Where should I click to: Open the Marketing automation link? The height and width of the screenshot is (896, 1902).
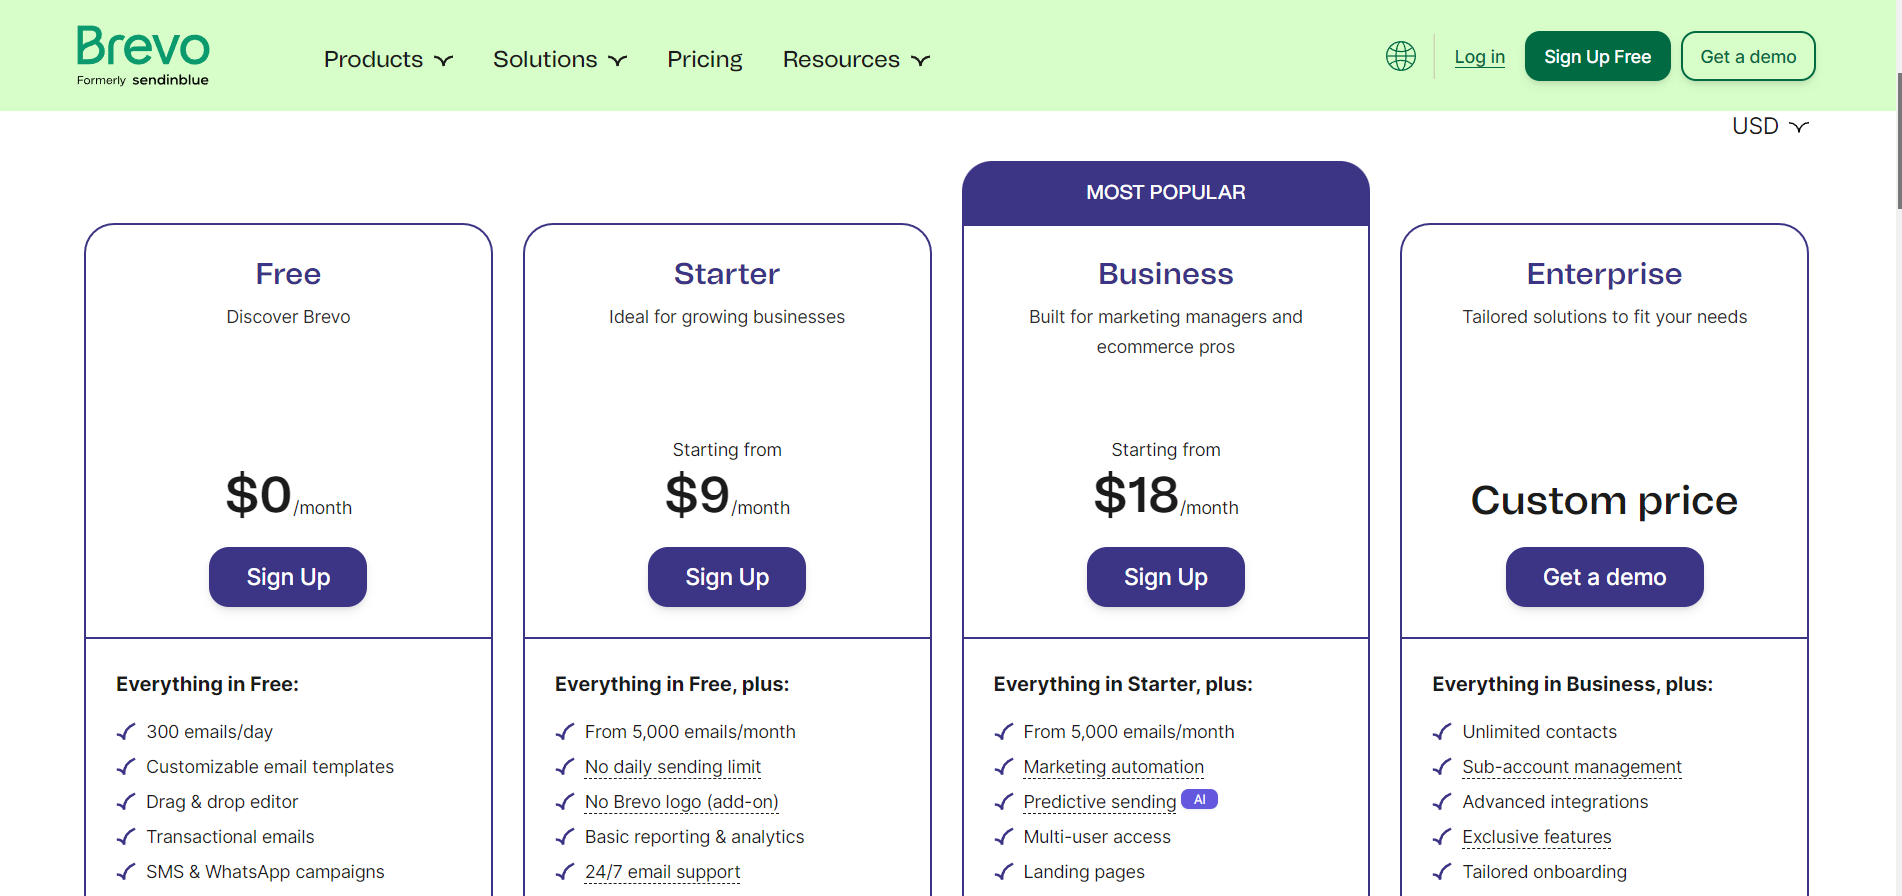[1113, 766]
